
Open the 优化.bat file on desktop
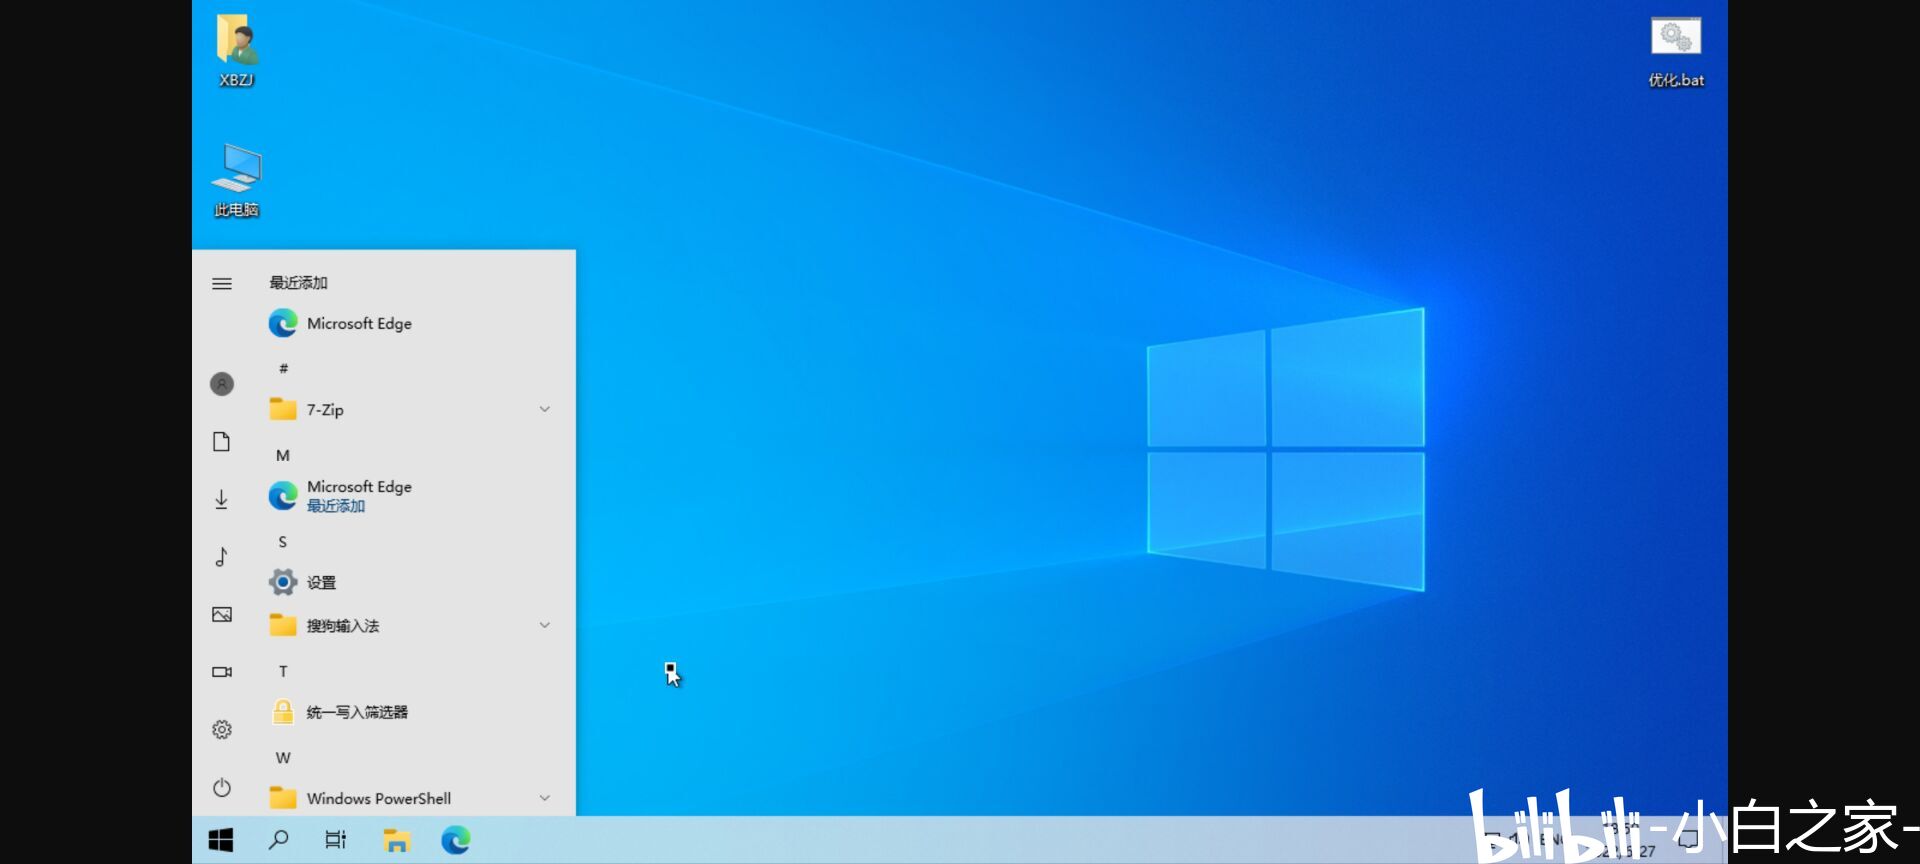click(x=1676, y=52)
